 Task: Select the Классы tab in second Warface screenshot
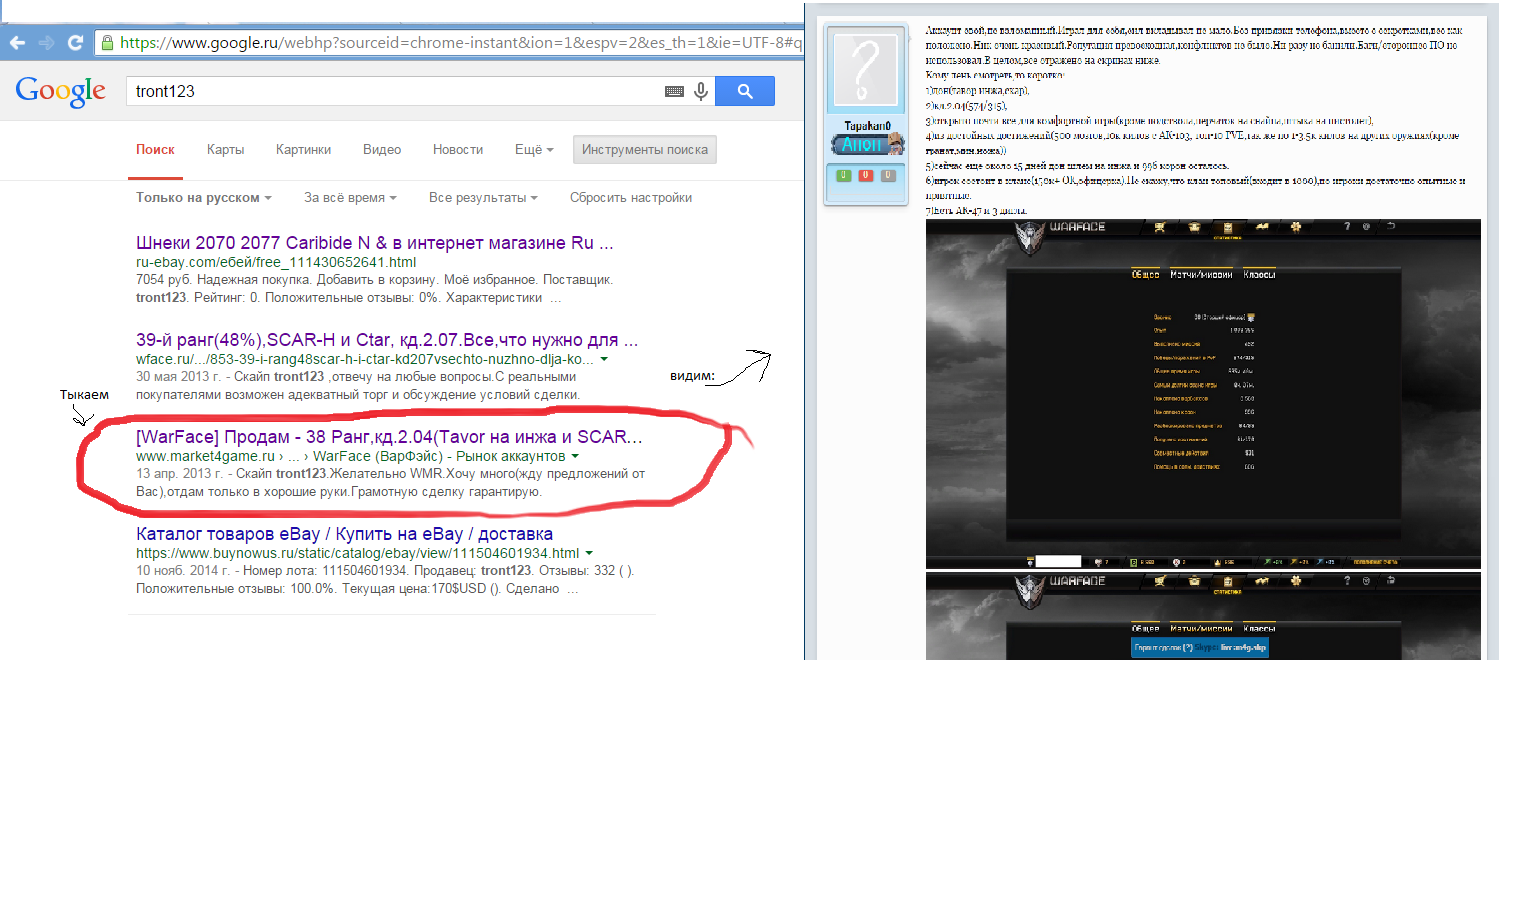pos(1259,629)
